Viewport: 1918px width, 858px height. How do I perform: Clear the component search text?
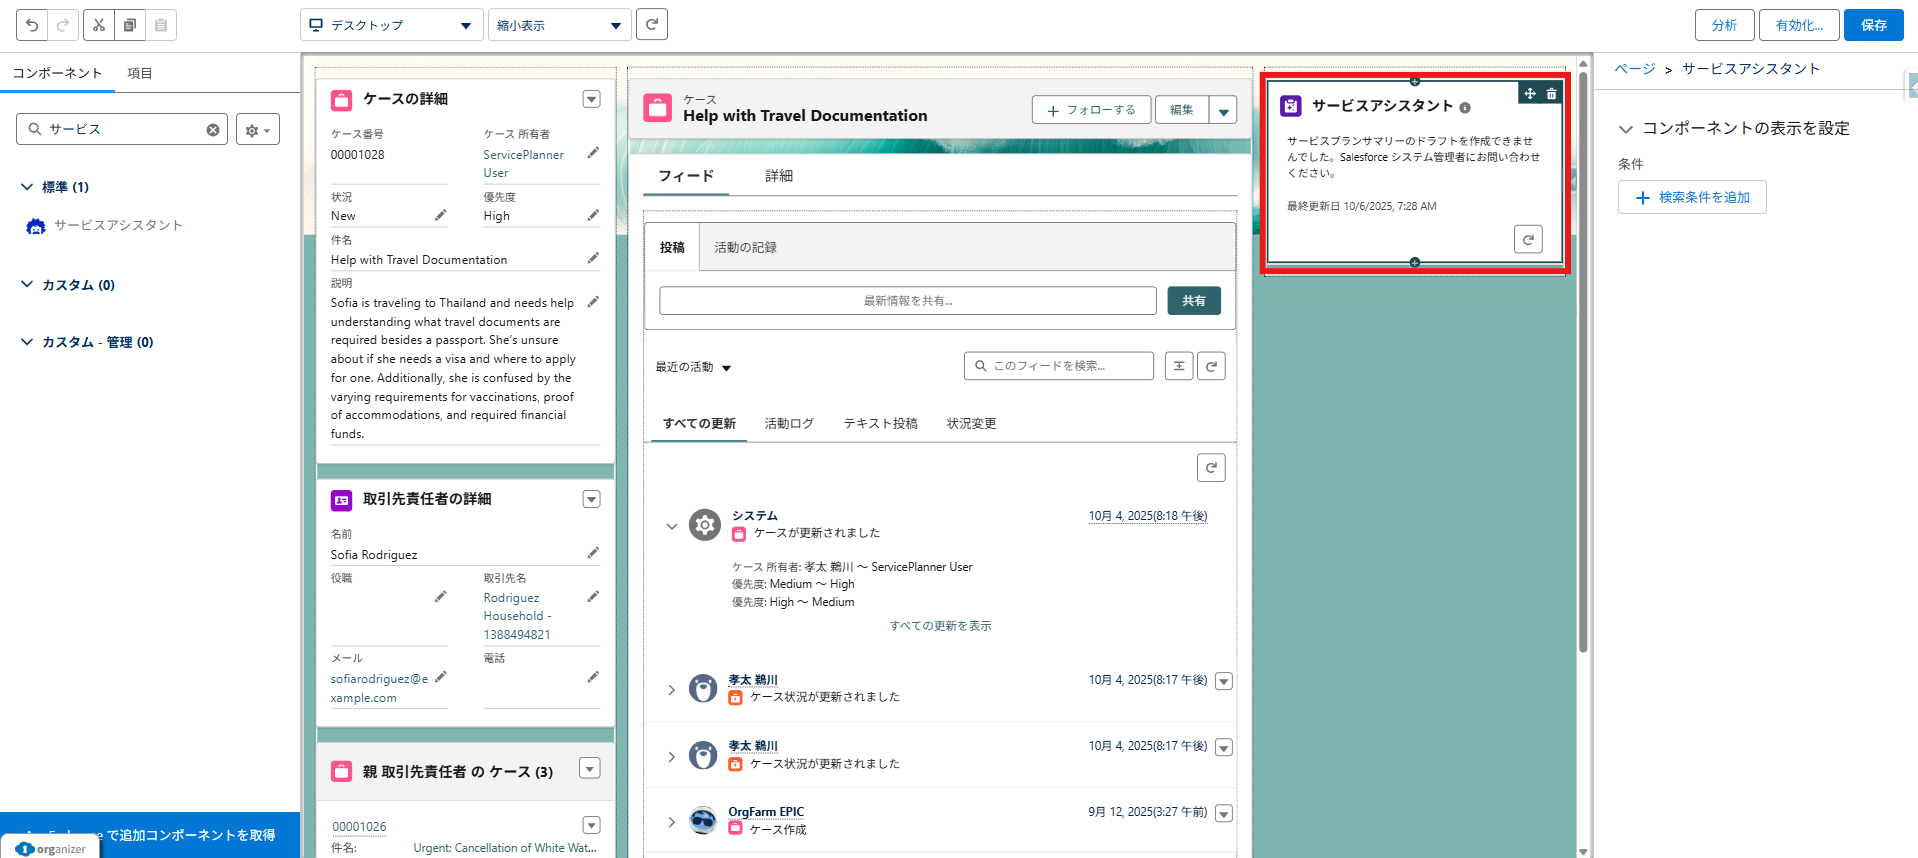click(x=213, y=130)
